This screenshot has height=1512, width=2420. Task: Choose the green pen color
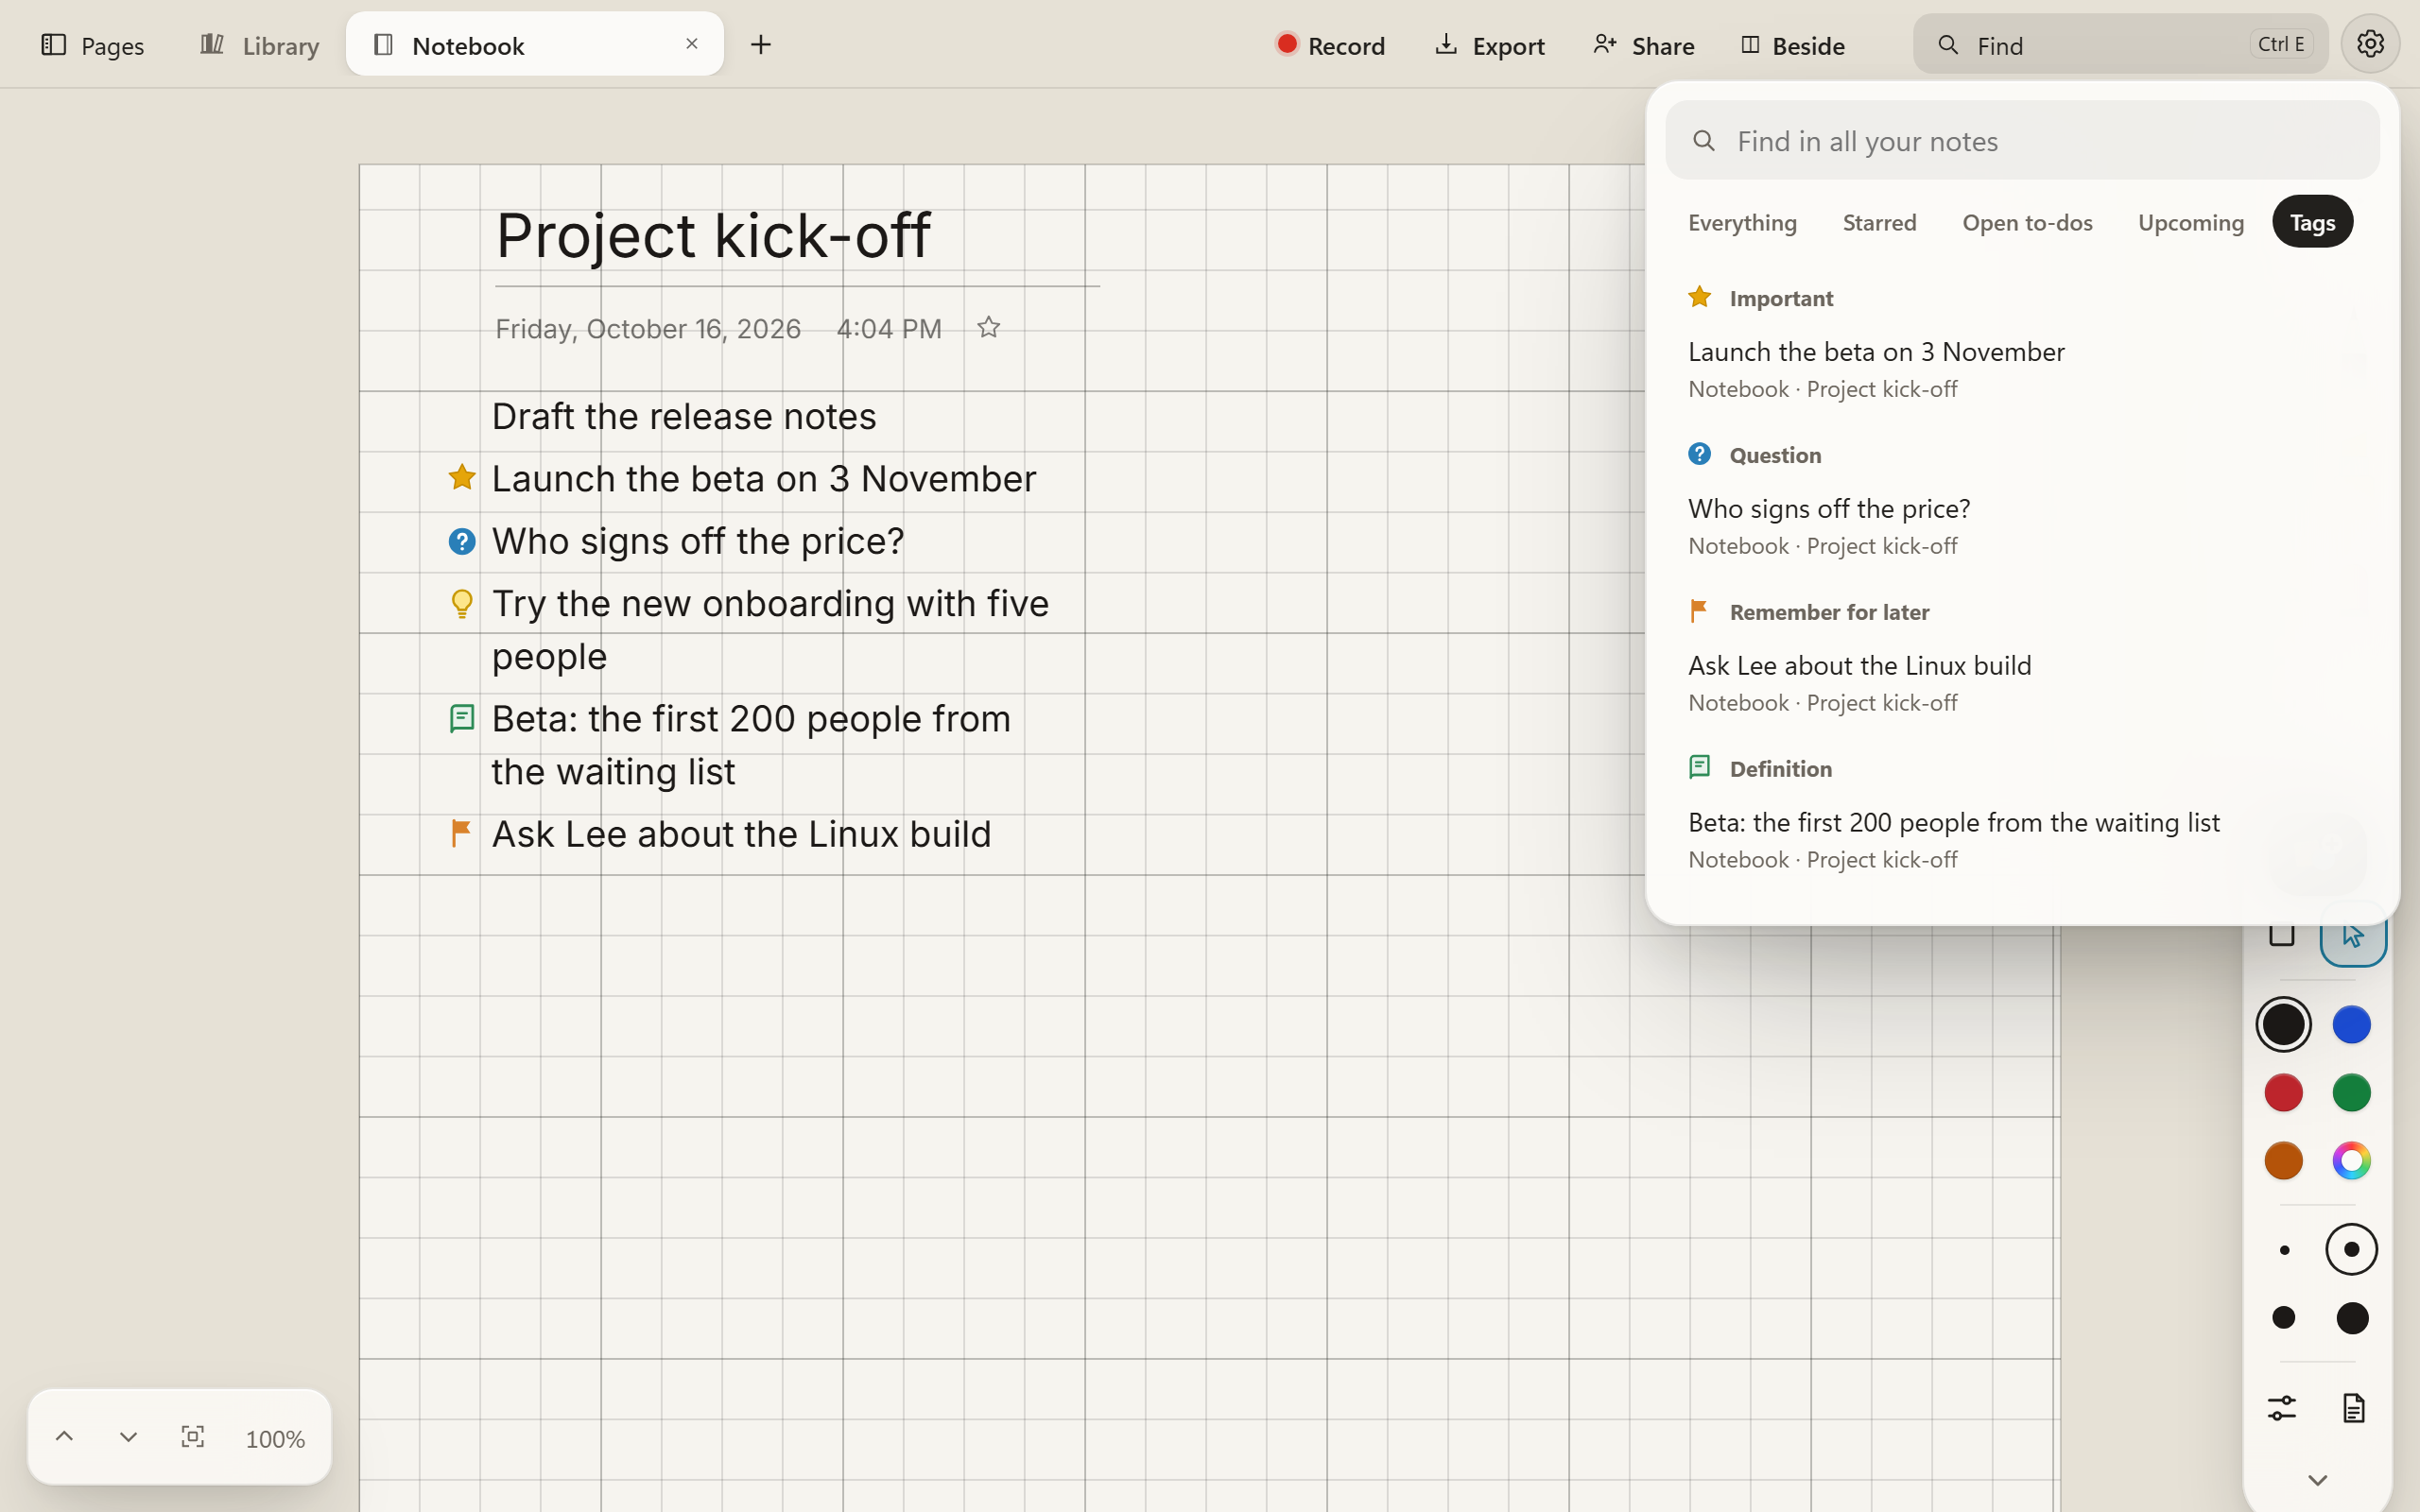click(x=2351, y=1092)
